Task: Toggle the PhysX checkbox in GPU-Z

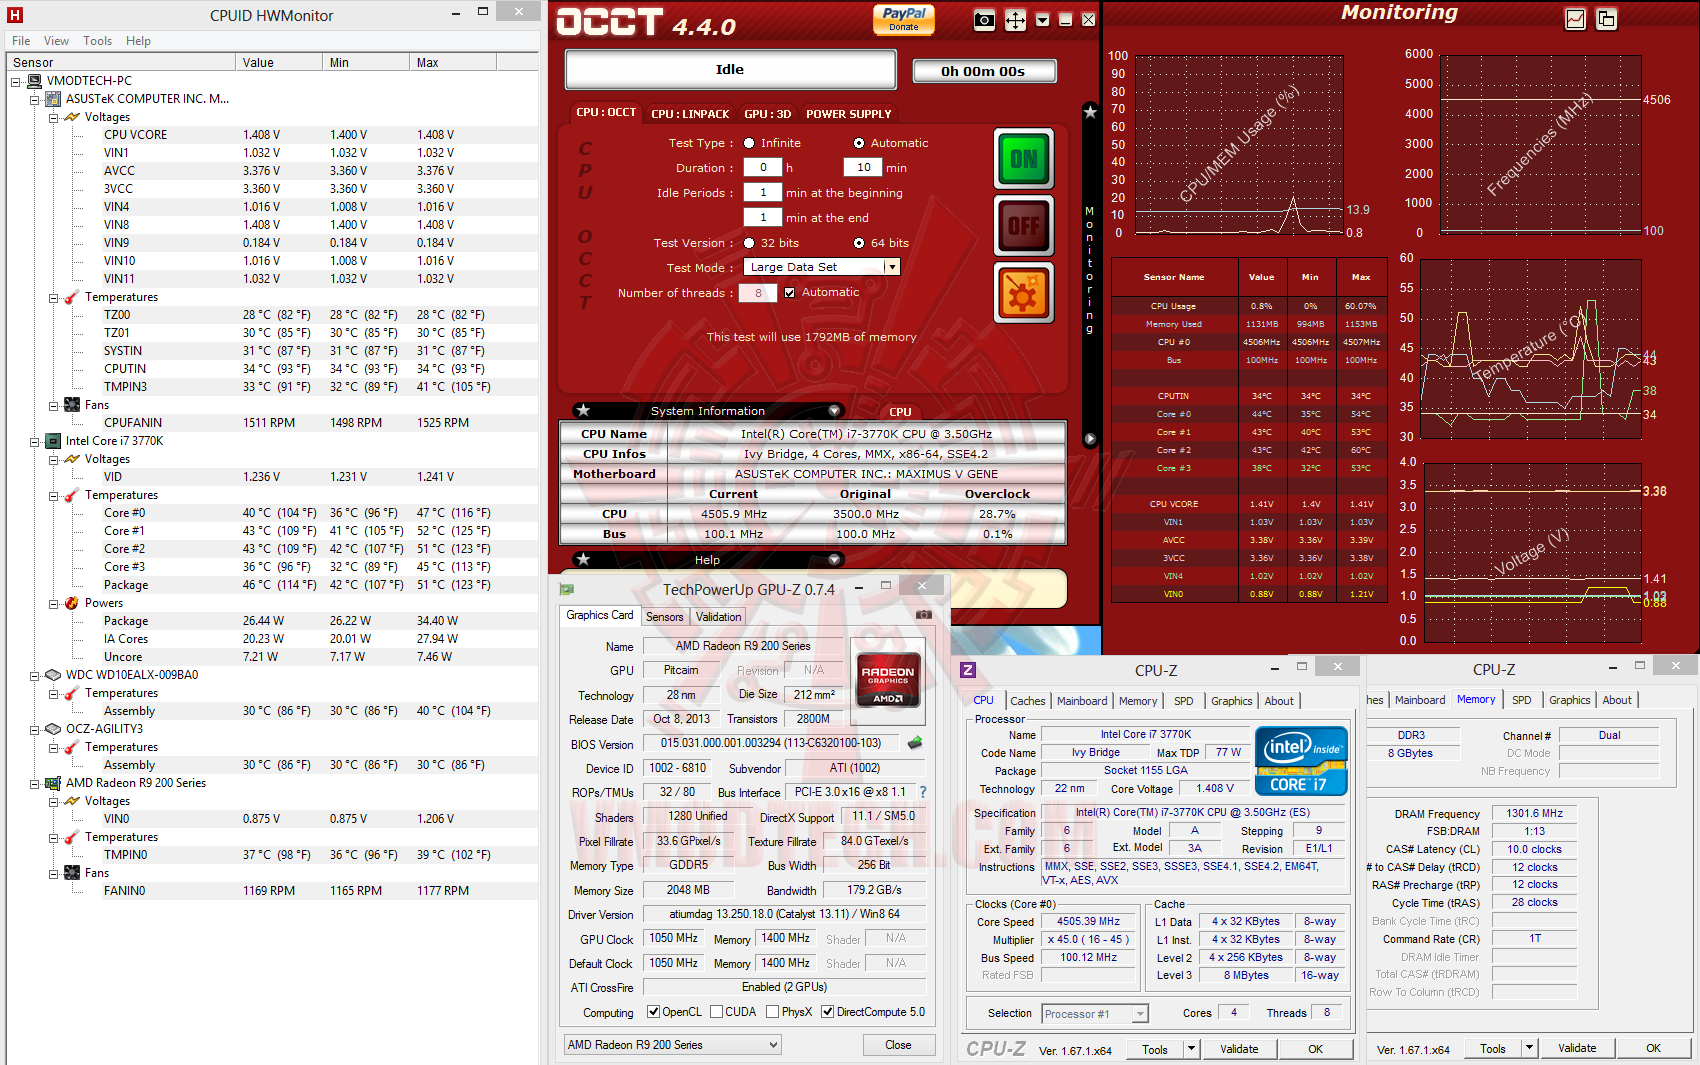Action: (772, 1012)
